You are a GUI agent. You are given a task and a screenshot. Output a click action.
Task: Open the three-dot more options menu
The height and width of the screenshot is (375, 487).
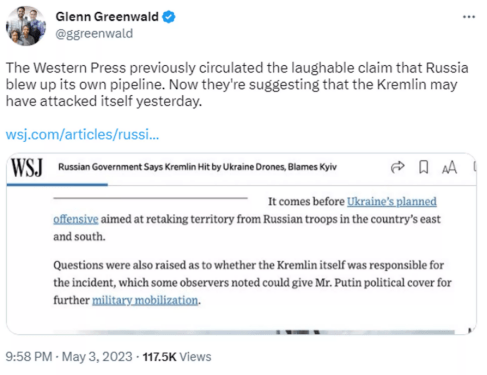click(x=469, y=17)
